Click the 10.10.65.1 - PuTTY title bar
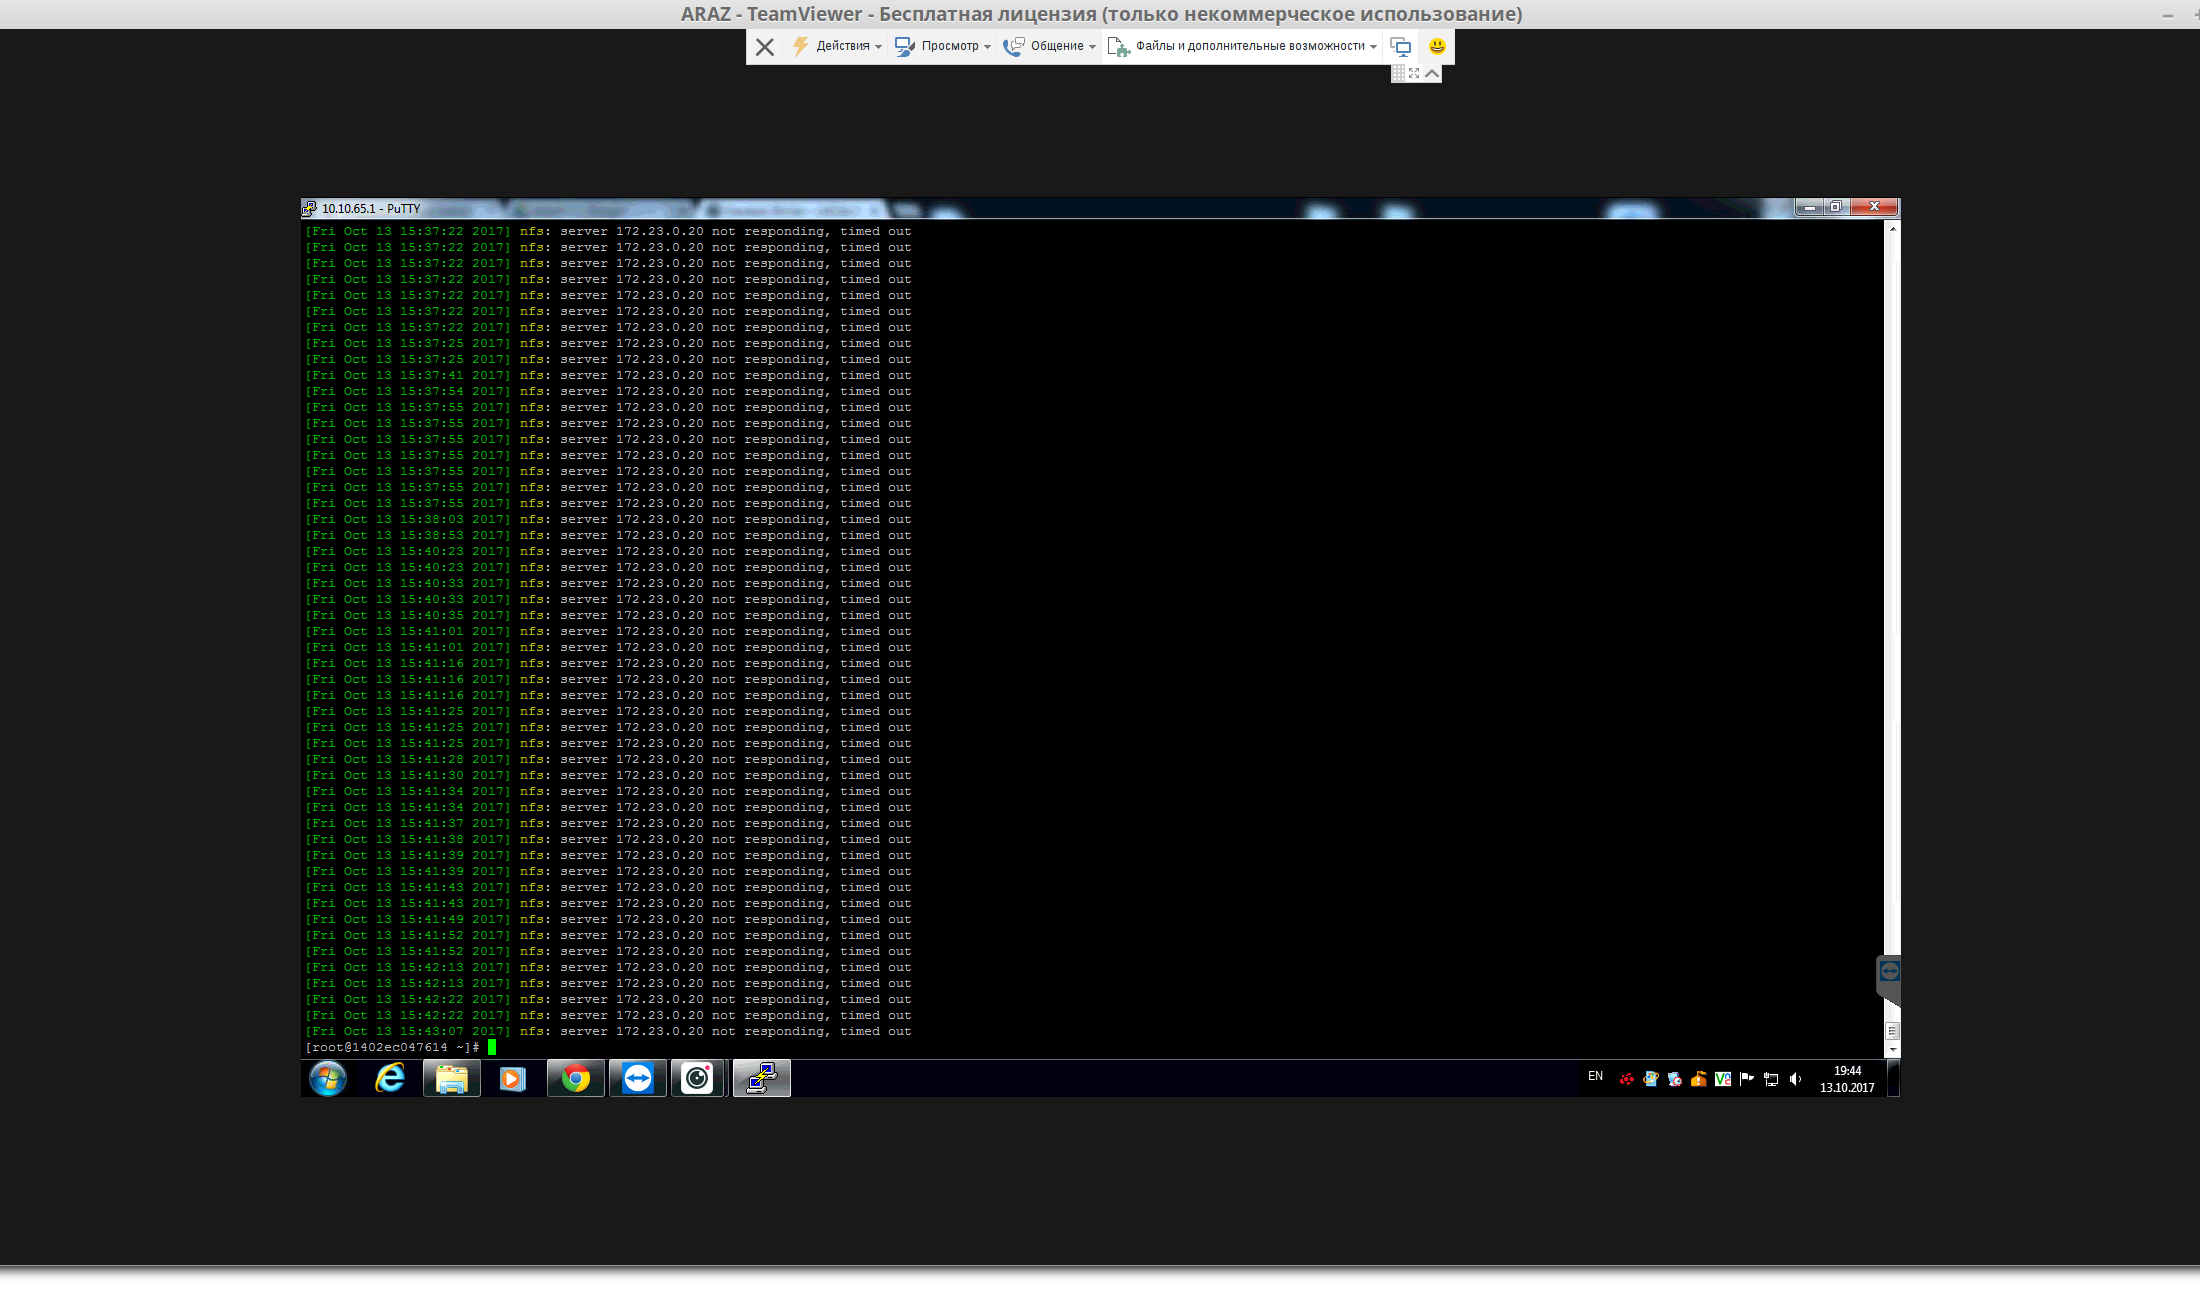Screen dimensions: 2200x1292 (1050, 208)
